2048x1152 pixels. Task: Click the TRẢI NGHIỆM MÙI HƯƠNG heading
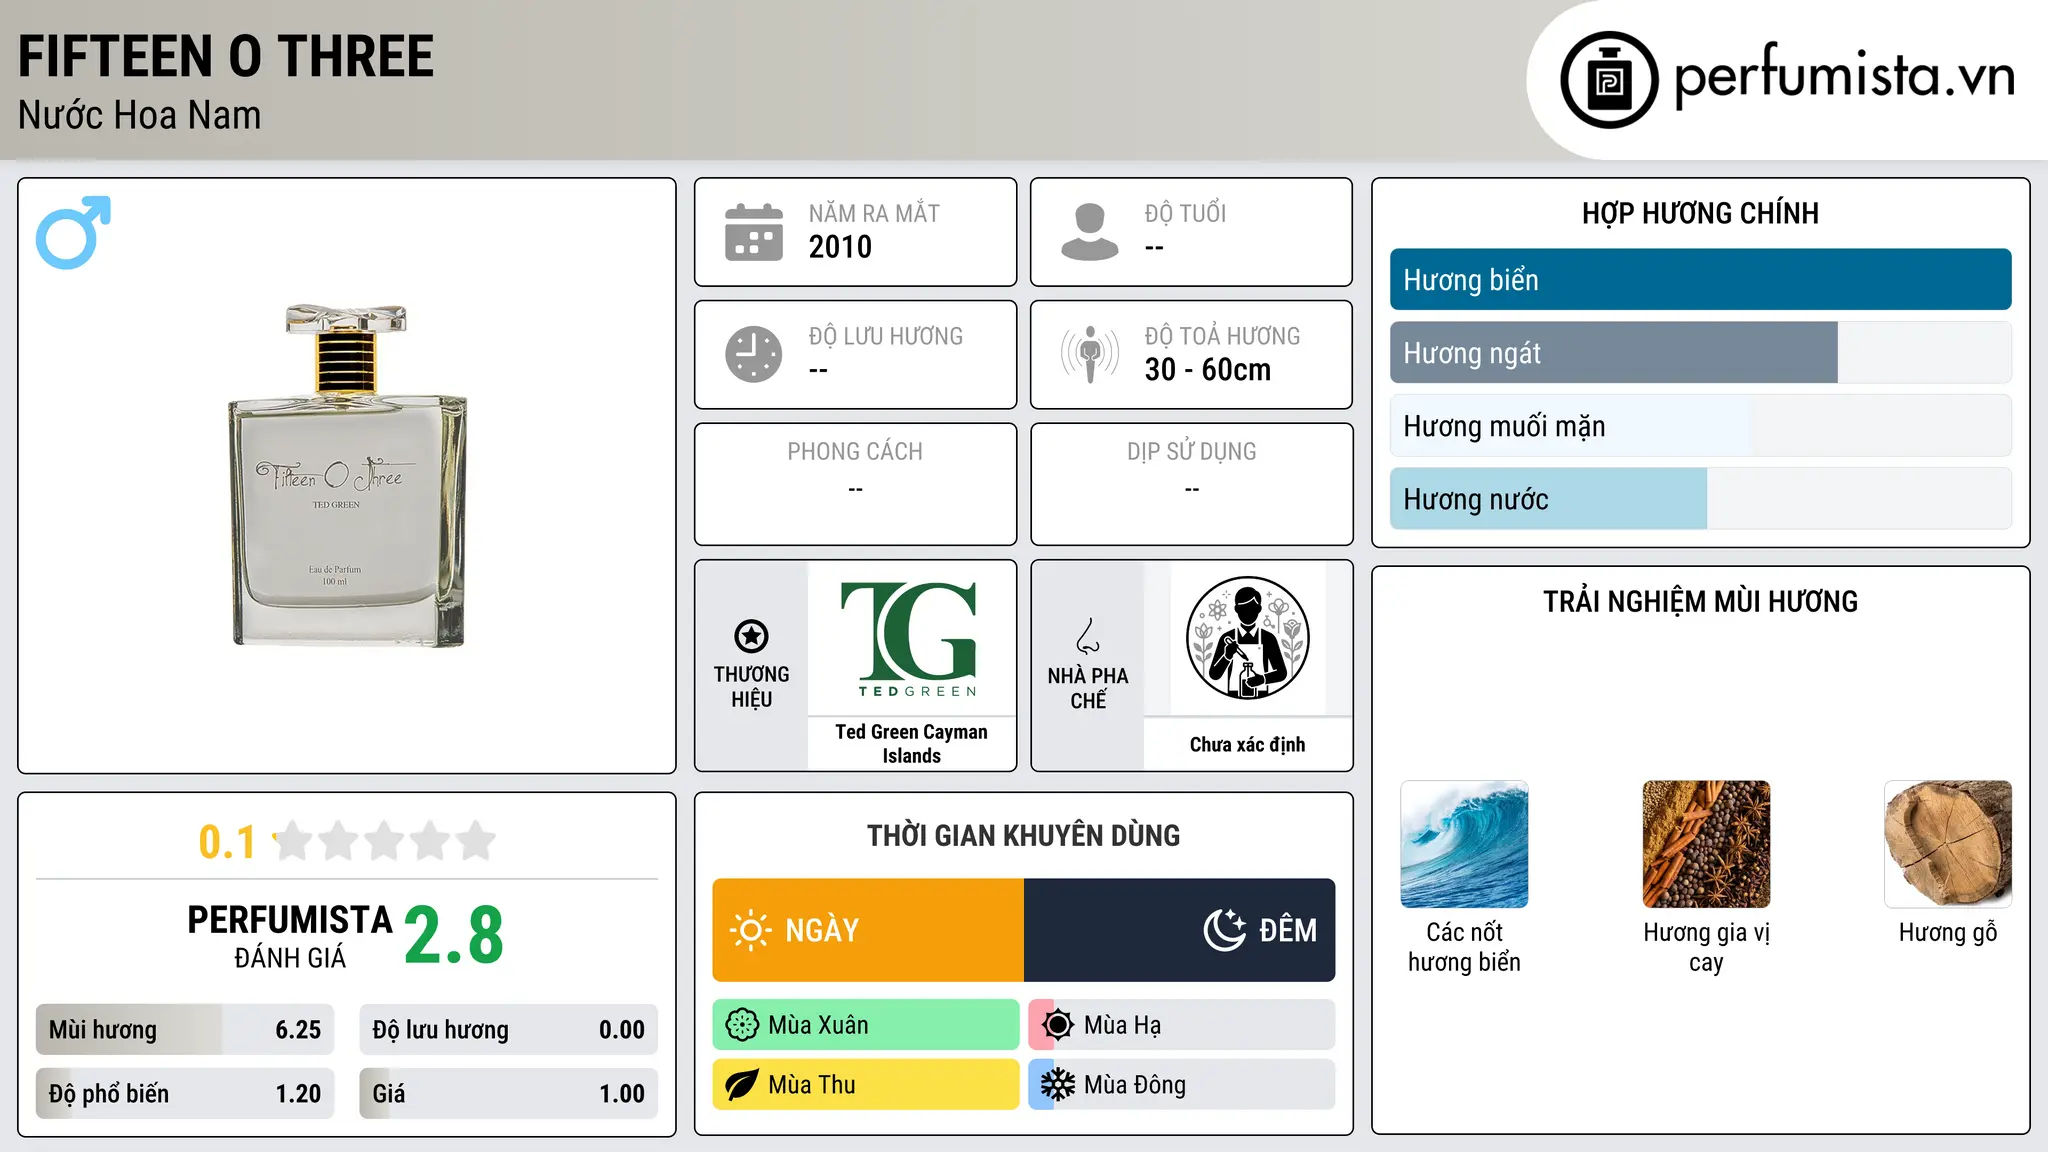(1701, 601)
